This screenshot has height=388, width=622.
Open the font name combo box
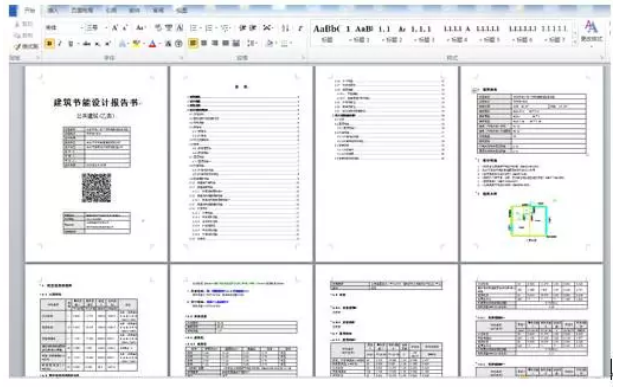pyautogui.click(x=64, y=28)
